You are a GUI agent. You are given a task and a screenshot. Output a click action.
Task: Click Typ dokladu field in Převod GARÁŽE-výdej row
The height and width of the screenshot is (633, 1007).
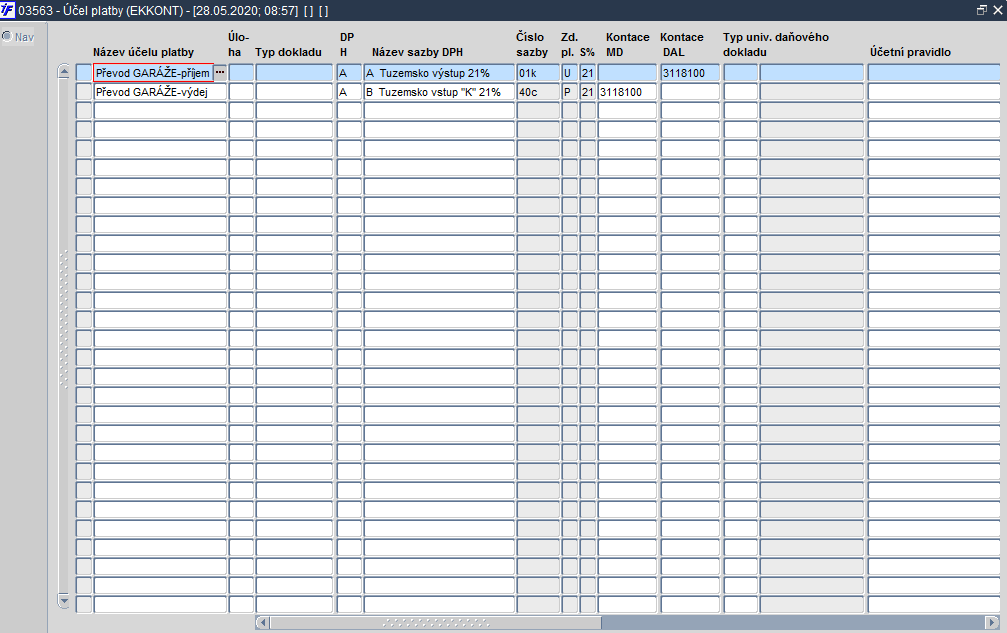pos(294,92)
